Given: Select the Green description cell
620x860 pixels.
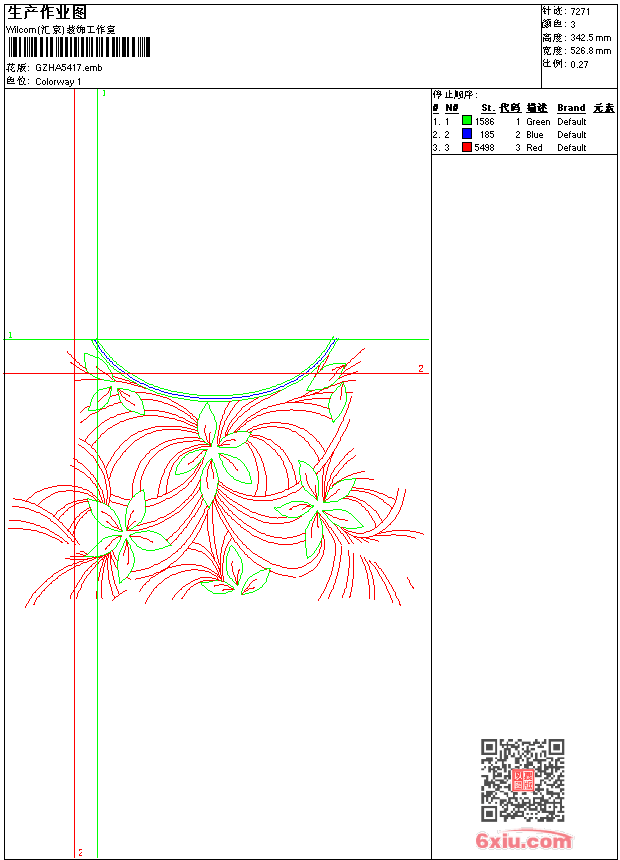Looking at the screenshot, I should tap(538, 122).
